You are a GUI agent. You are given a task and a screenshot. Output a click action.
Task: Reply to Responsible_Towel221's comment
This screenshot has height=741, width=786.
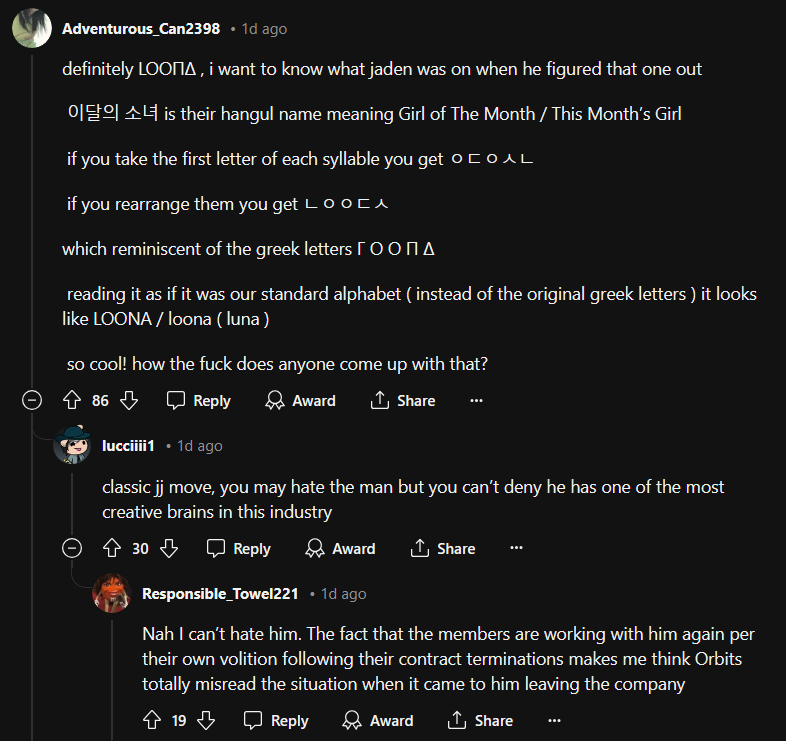pos(276,721)
